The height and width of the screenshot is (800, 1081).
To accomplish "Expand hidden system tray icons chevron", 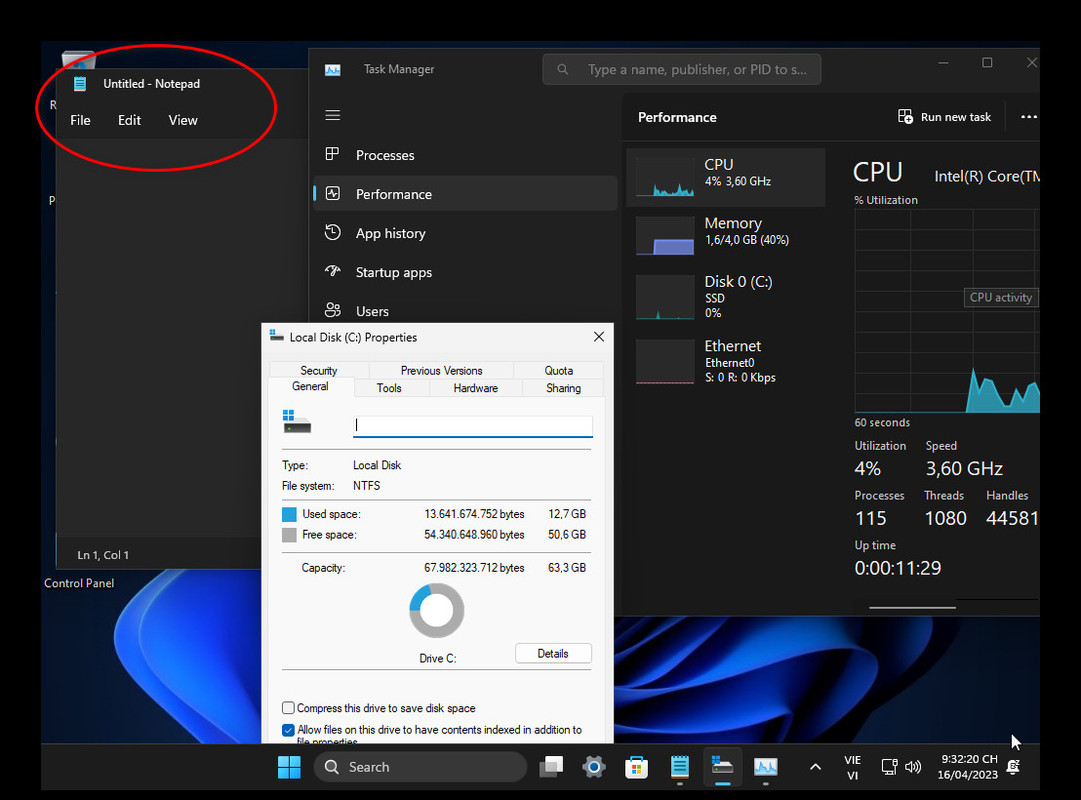I will pos(815,767).
